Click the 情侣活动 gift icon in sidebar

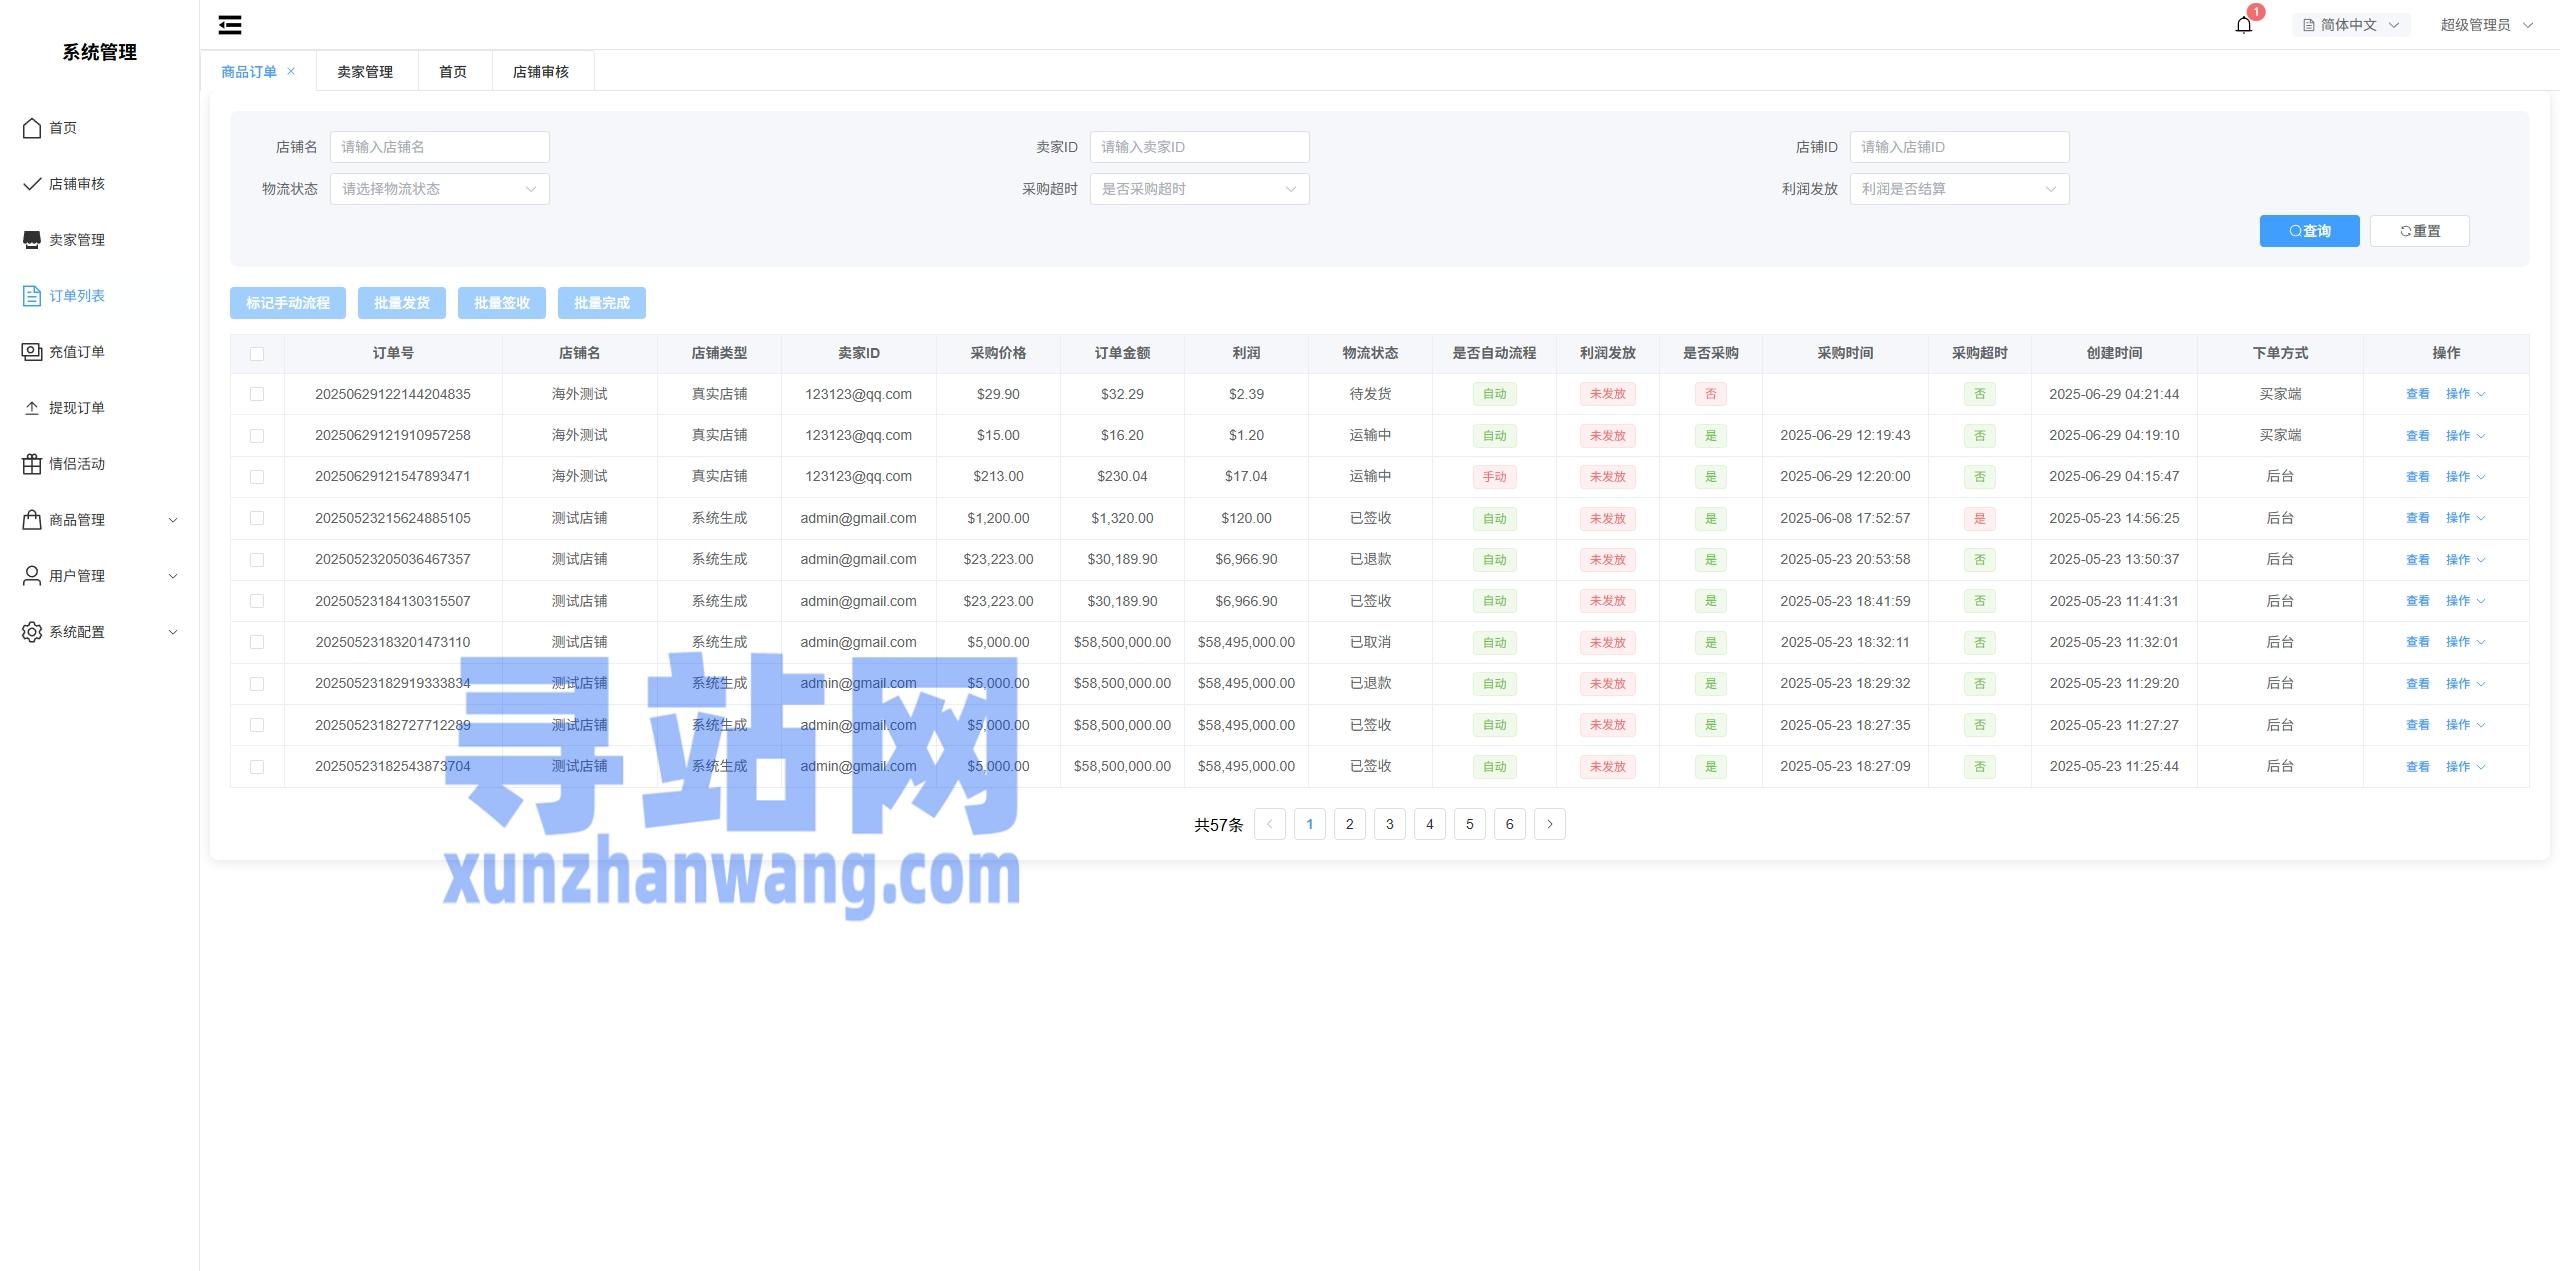[x=32, y=464]
